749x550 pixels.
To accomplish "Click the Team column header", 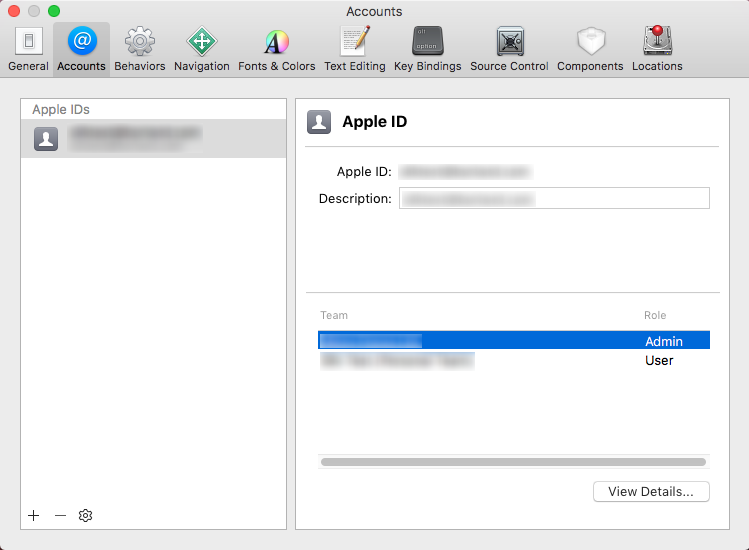I will pos(334,315).
